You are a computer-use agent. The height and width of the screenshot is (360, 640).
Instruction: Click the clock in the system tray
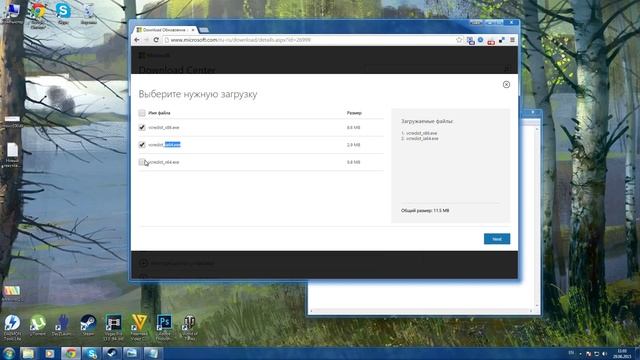click(x=622, y=353)
